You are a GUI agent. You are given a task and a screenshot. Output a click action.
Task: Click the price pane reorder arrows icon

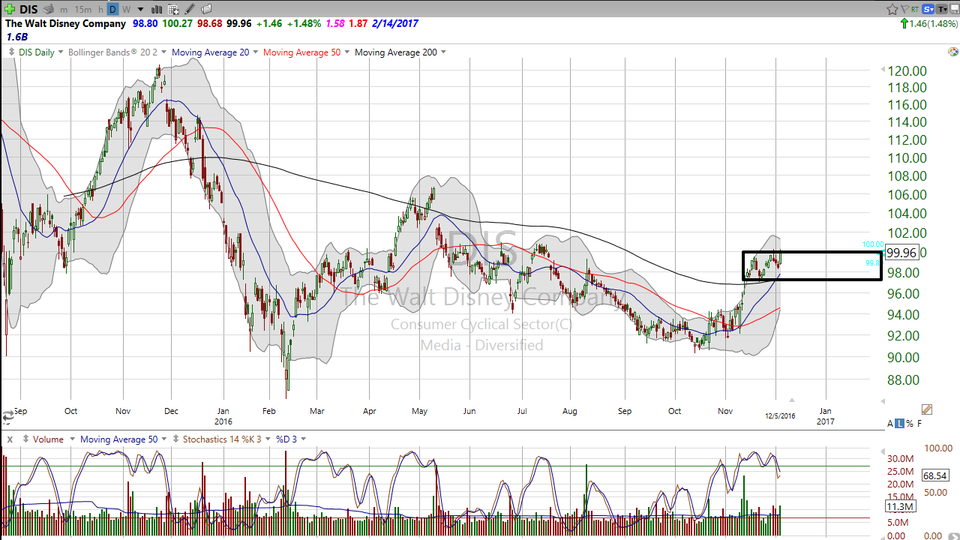point(11,53)
